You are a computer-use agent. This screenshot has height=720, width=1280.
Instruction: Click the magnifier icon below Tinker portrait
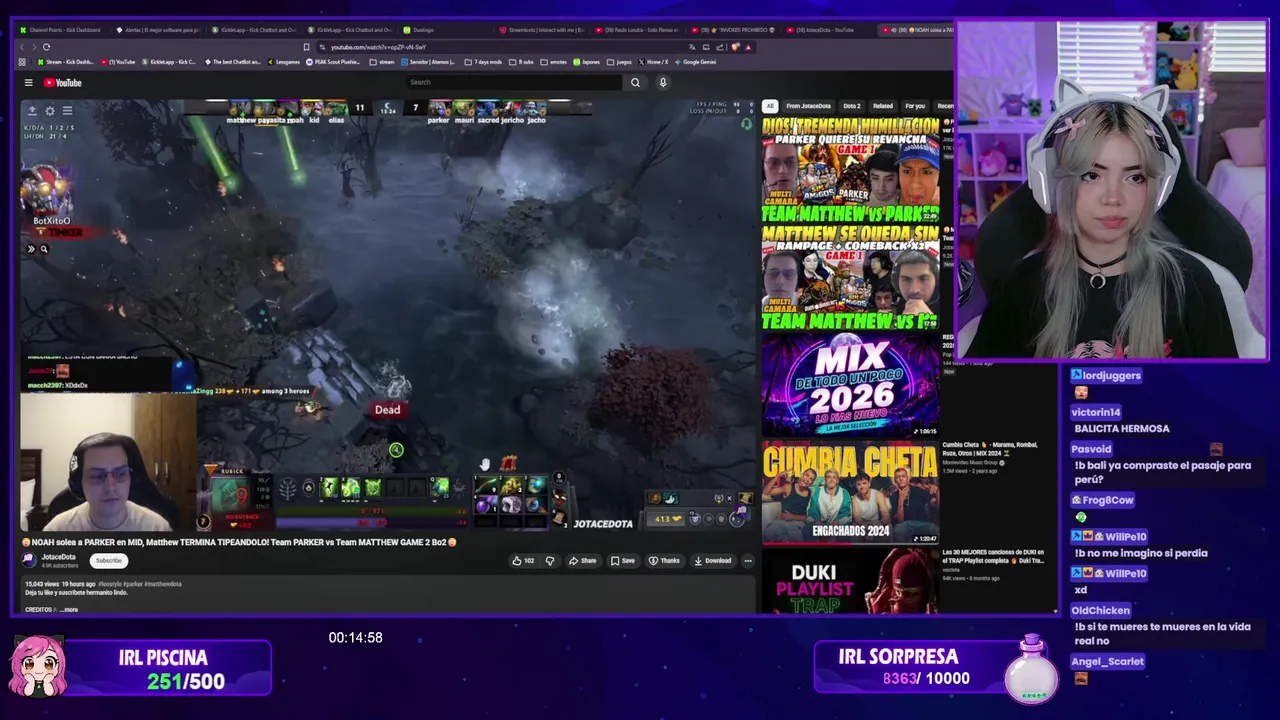pyautogui.click(x=44, y=249)
